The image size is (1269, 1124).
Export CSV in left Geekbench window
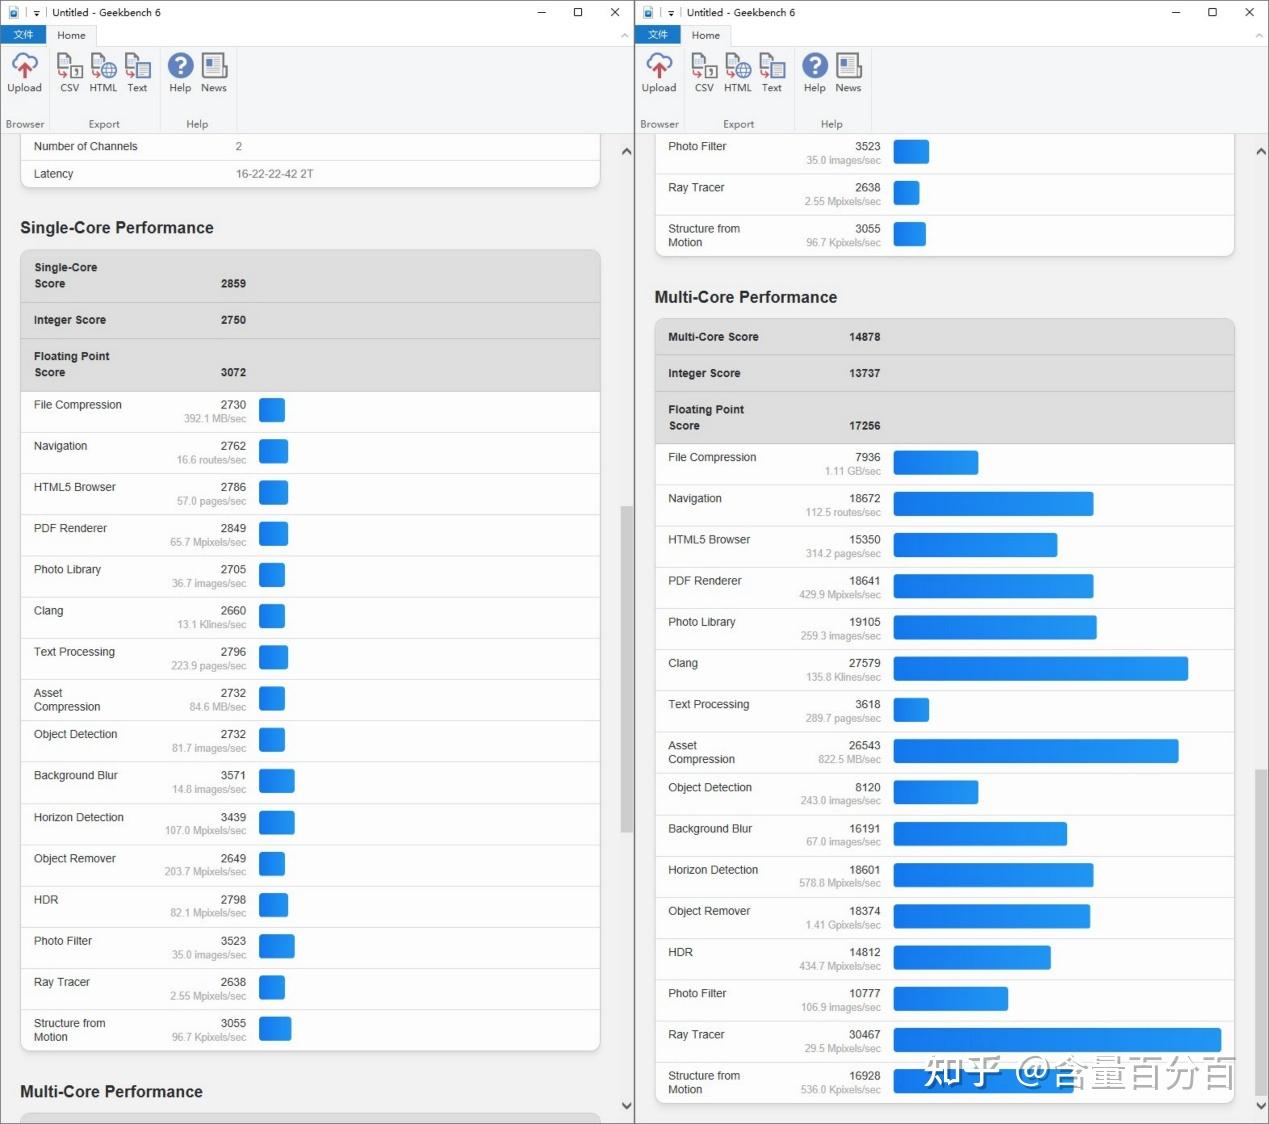point(70,73)
